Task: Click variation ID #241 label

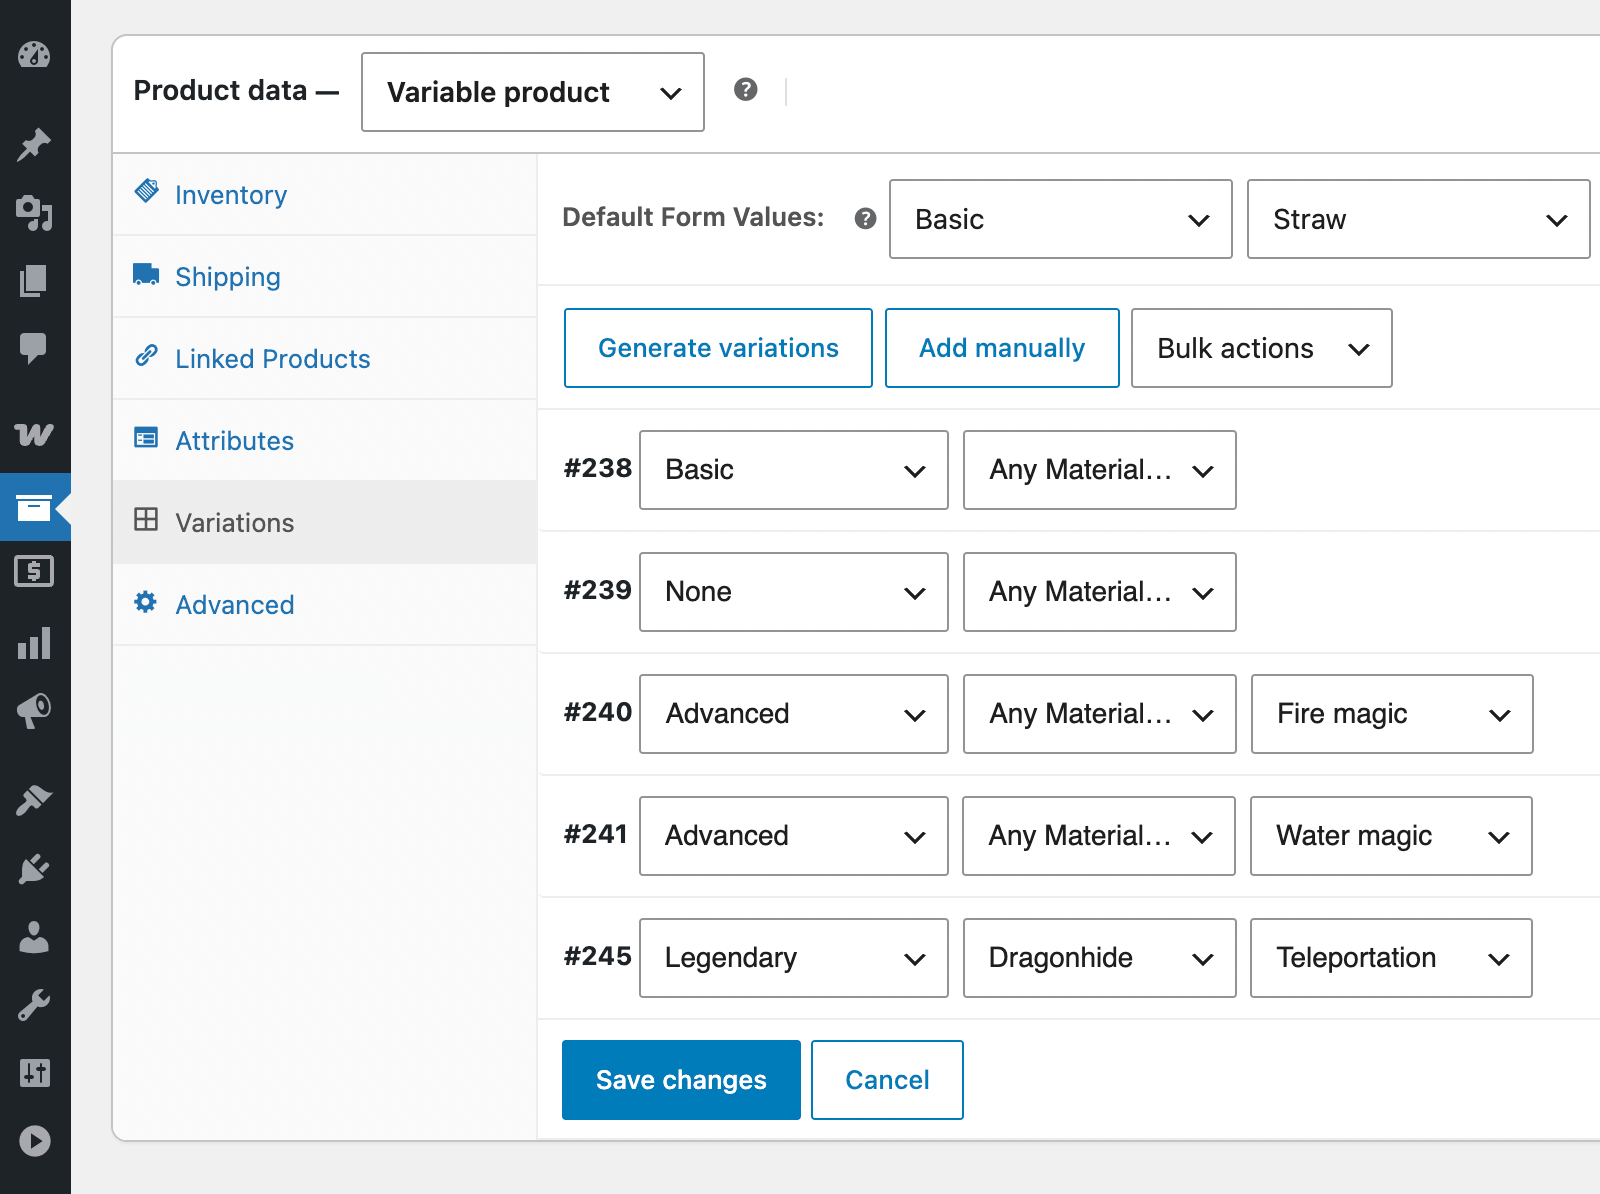Action: tap(595, 834)
